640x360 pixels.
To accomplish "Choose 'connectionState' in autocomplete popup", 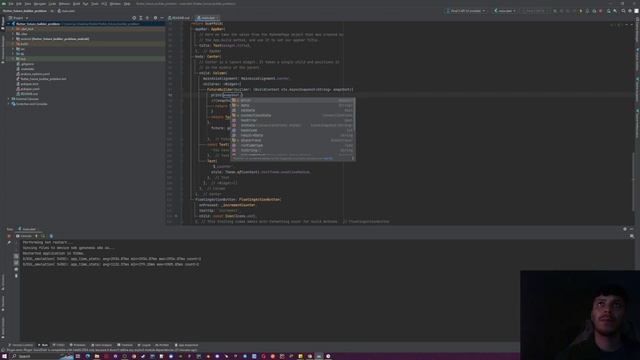I will pyautogui.click(x=293, y=116).
